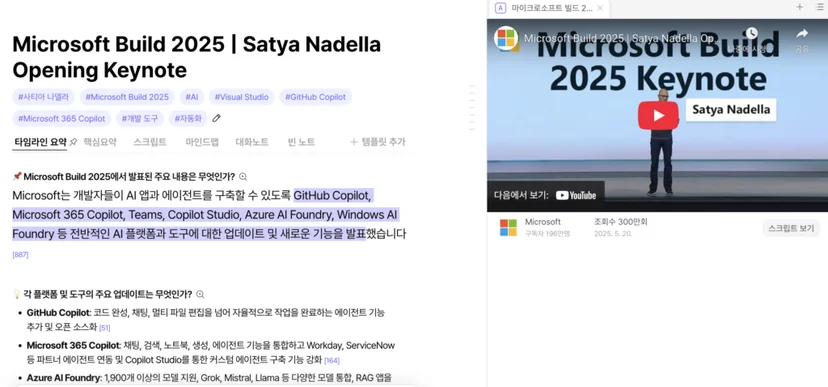Click the pencil icon to edit tags
Viewport: 828px width, 387px height.
[x=216, y=118]
